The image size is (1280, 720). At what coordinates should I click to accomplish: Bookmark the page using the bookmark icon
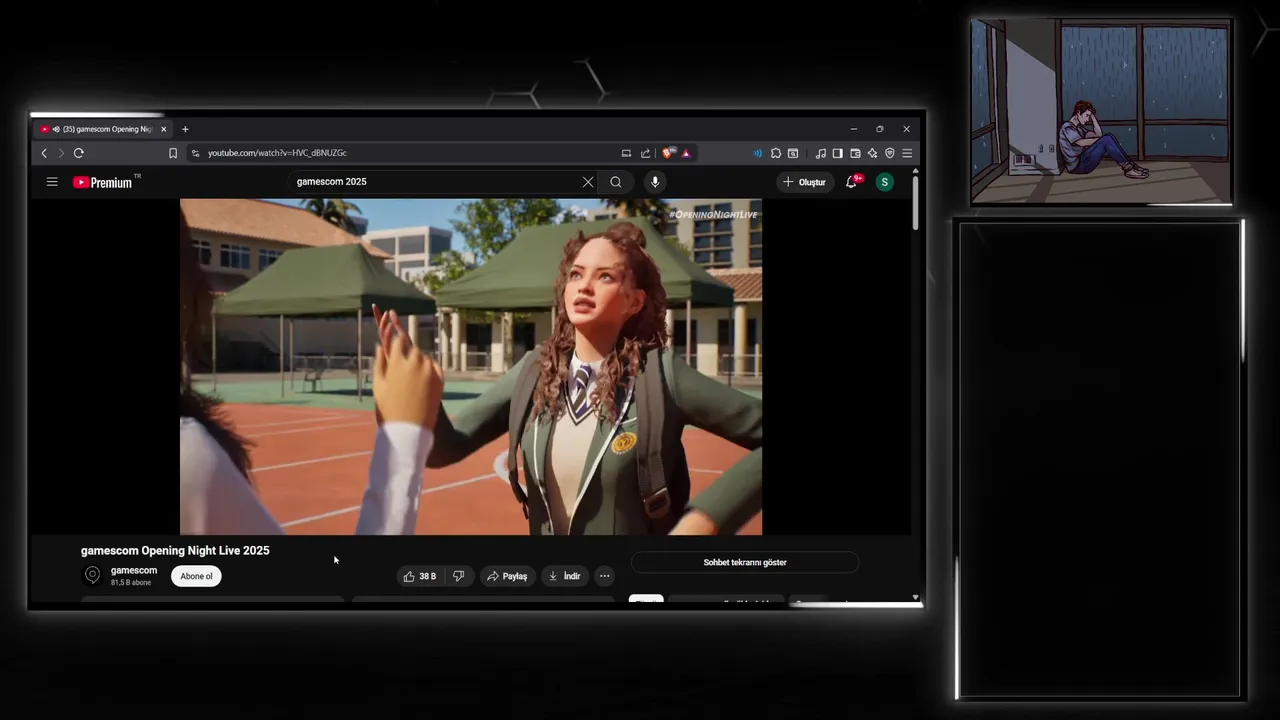[173, 153]
